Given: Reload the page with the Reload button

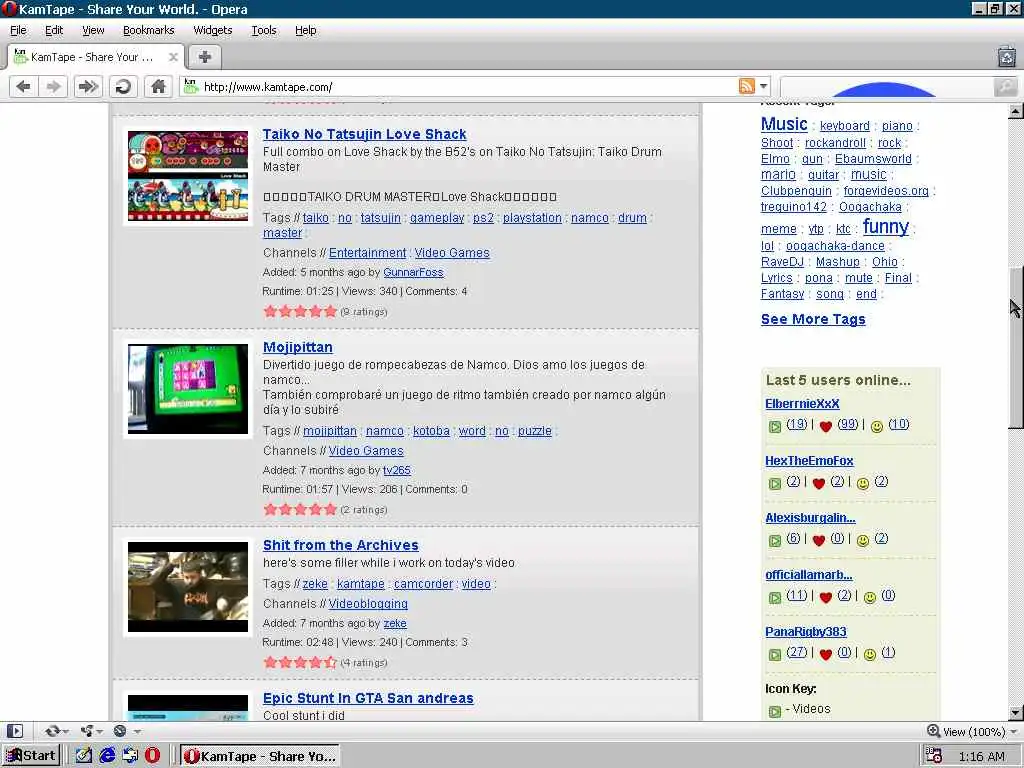Looking at the screenshot, I should tap(123, 86).
